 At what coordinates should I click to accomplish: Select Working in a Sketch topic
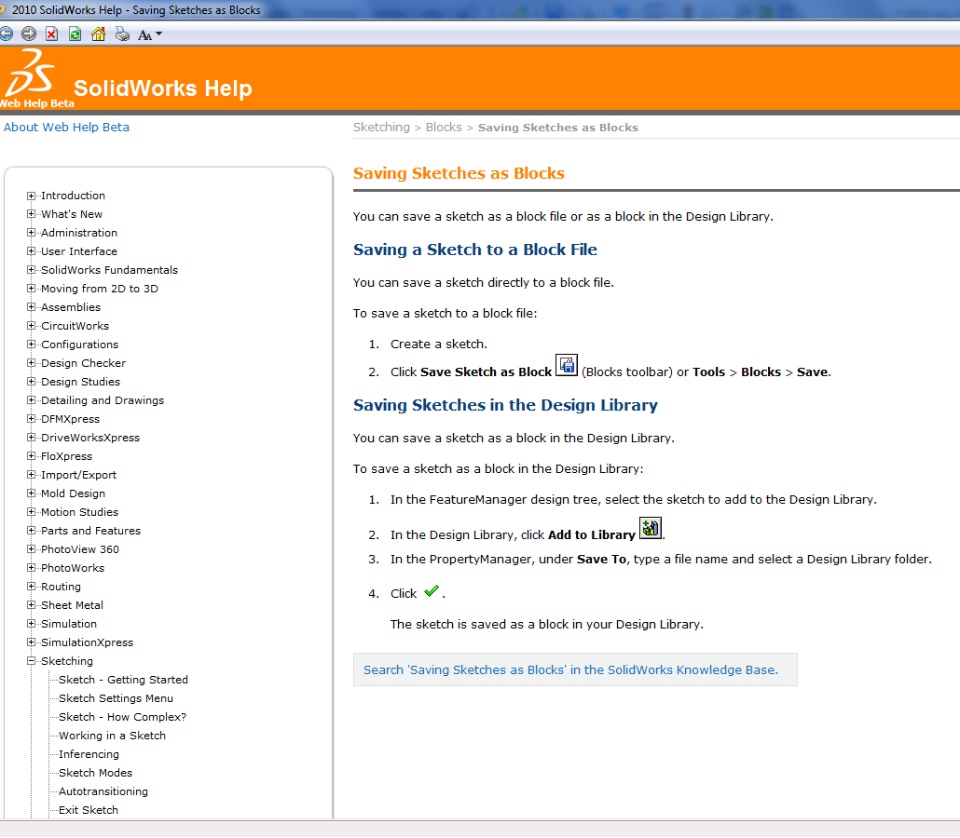pyautogui.click(x=112, y=736)
